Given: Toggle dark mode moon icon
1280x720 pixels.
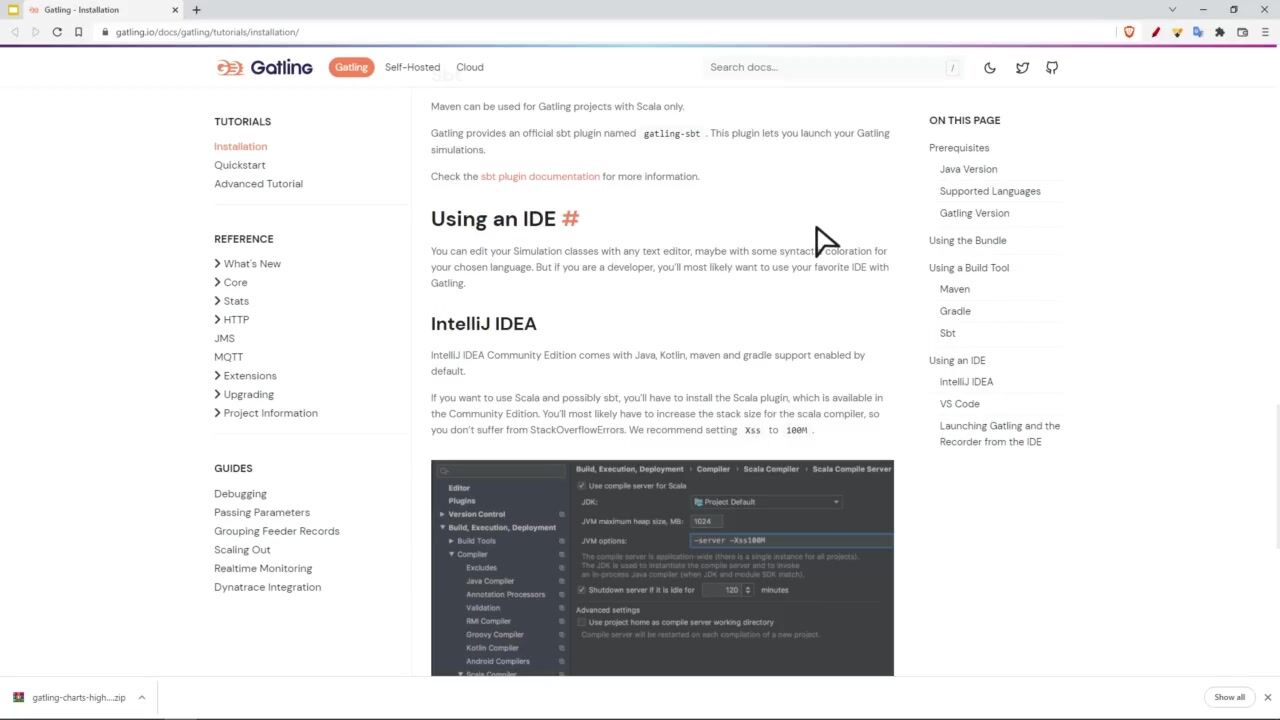Looking at the screenshot, I should pos(990,68).
